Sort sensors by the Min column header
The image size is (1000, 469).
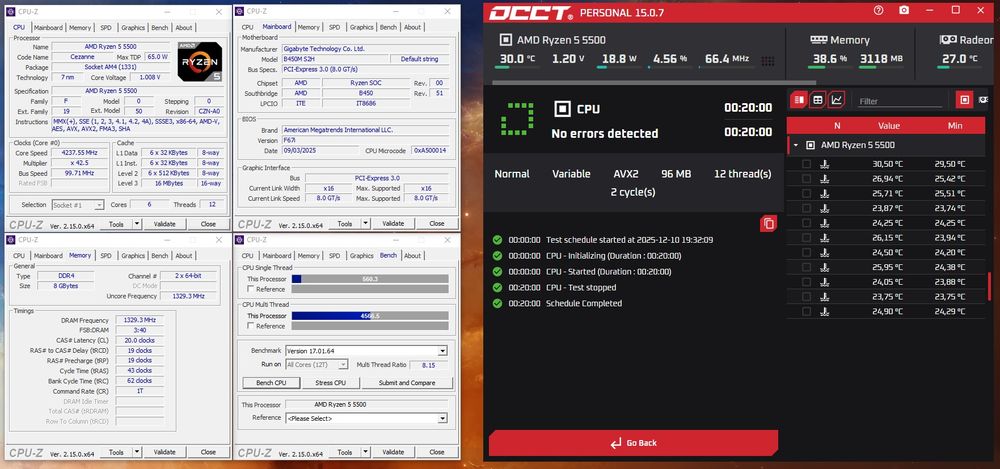click(x=955, y=126)
